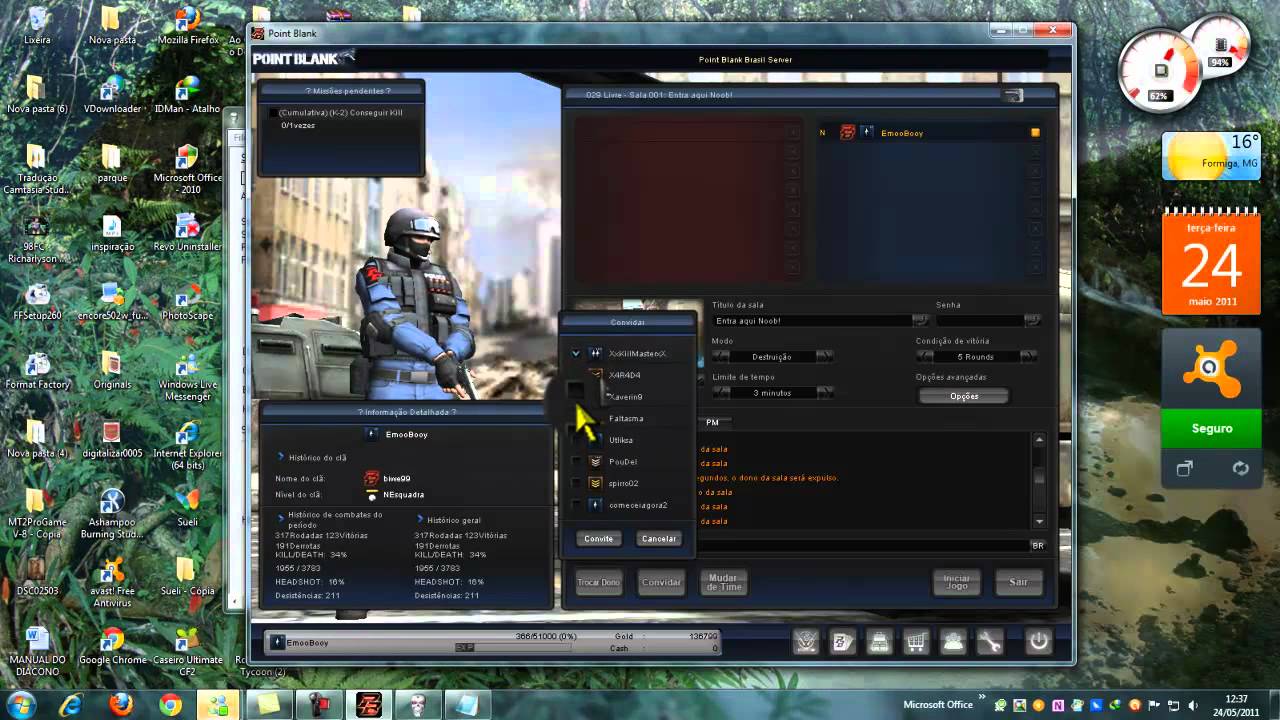This screenshot has height=720, width=1280.
Task: Click comeceiagora2's rank icon in invite list
Action: click(x=595, y=505)
